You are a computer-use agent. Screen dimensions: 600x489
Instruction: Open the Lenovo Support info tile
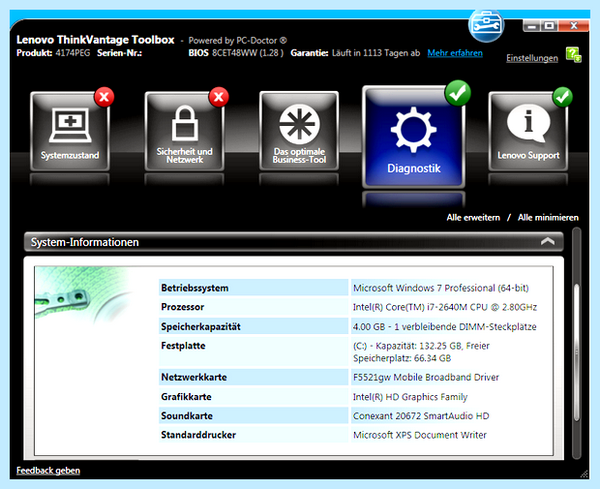point(528,131)
